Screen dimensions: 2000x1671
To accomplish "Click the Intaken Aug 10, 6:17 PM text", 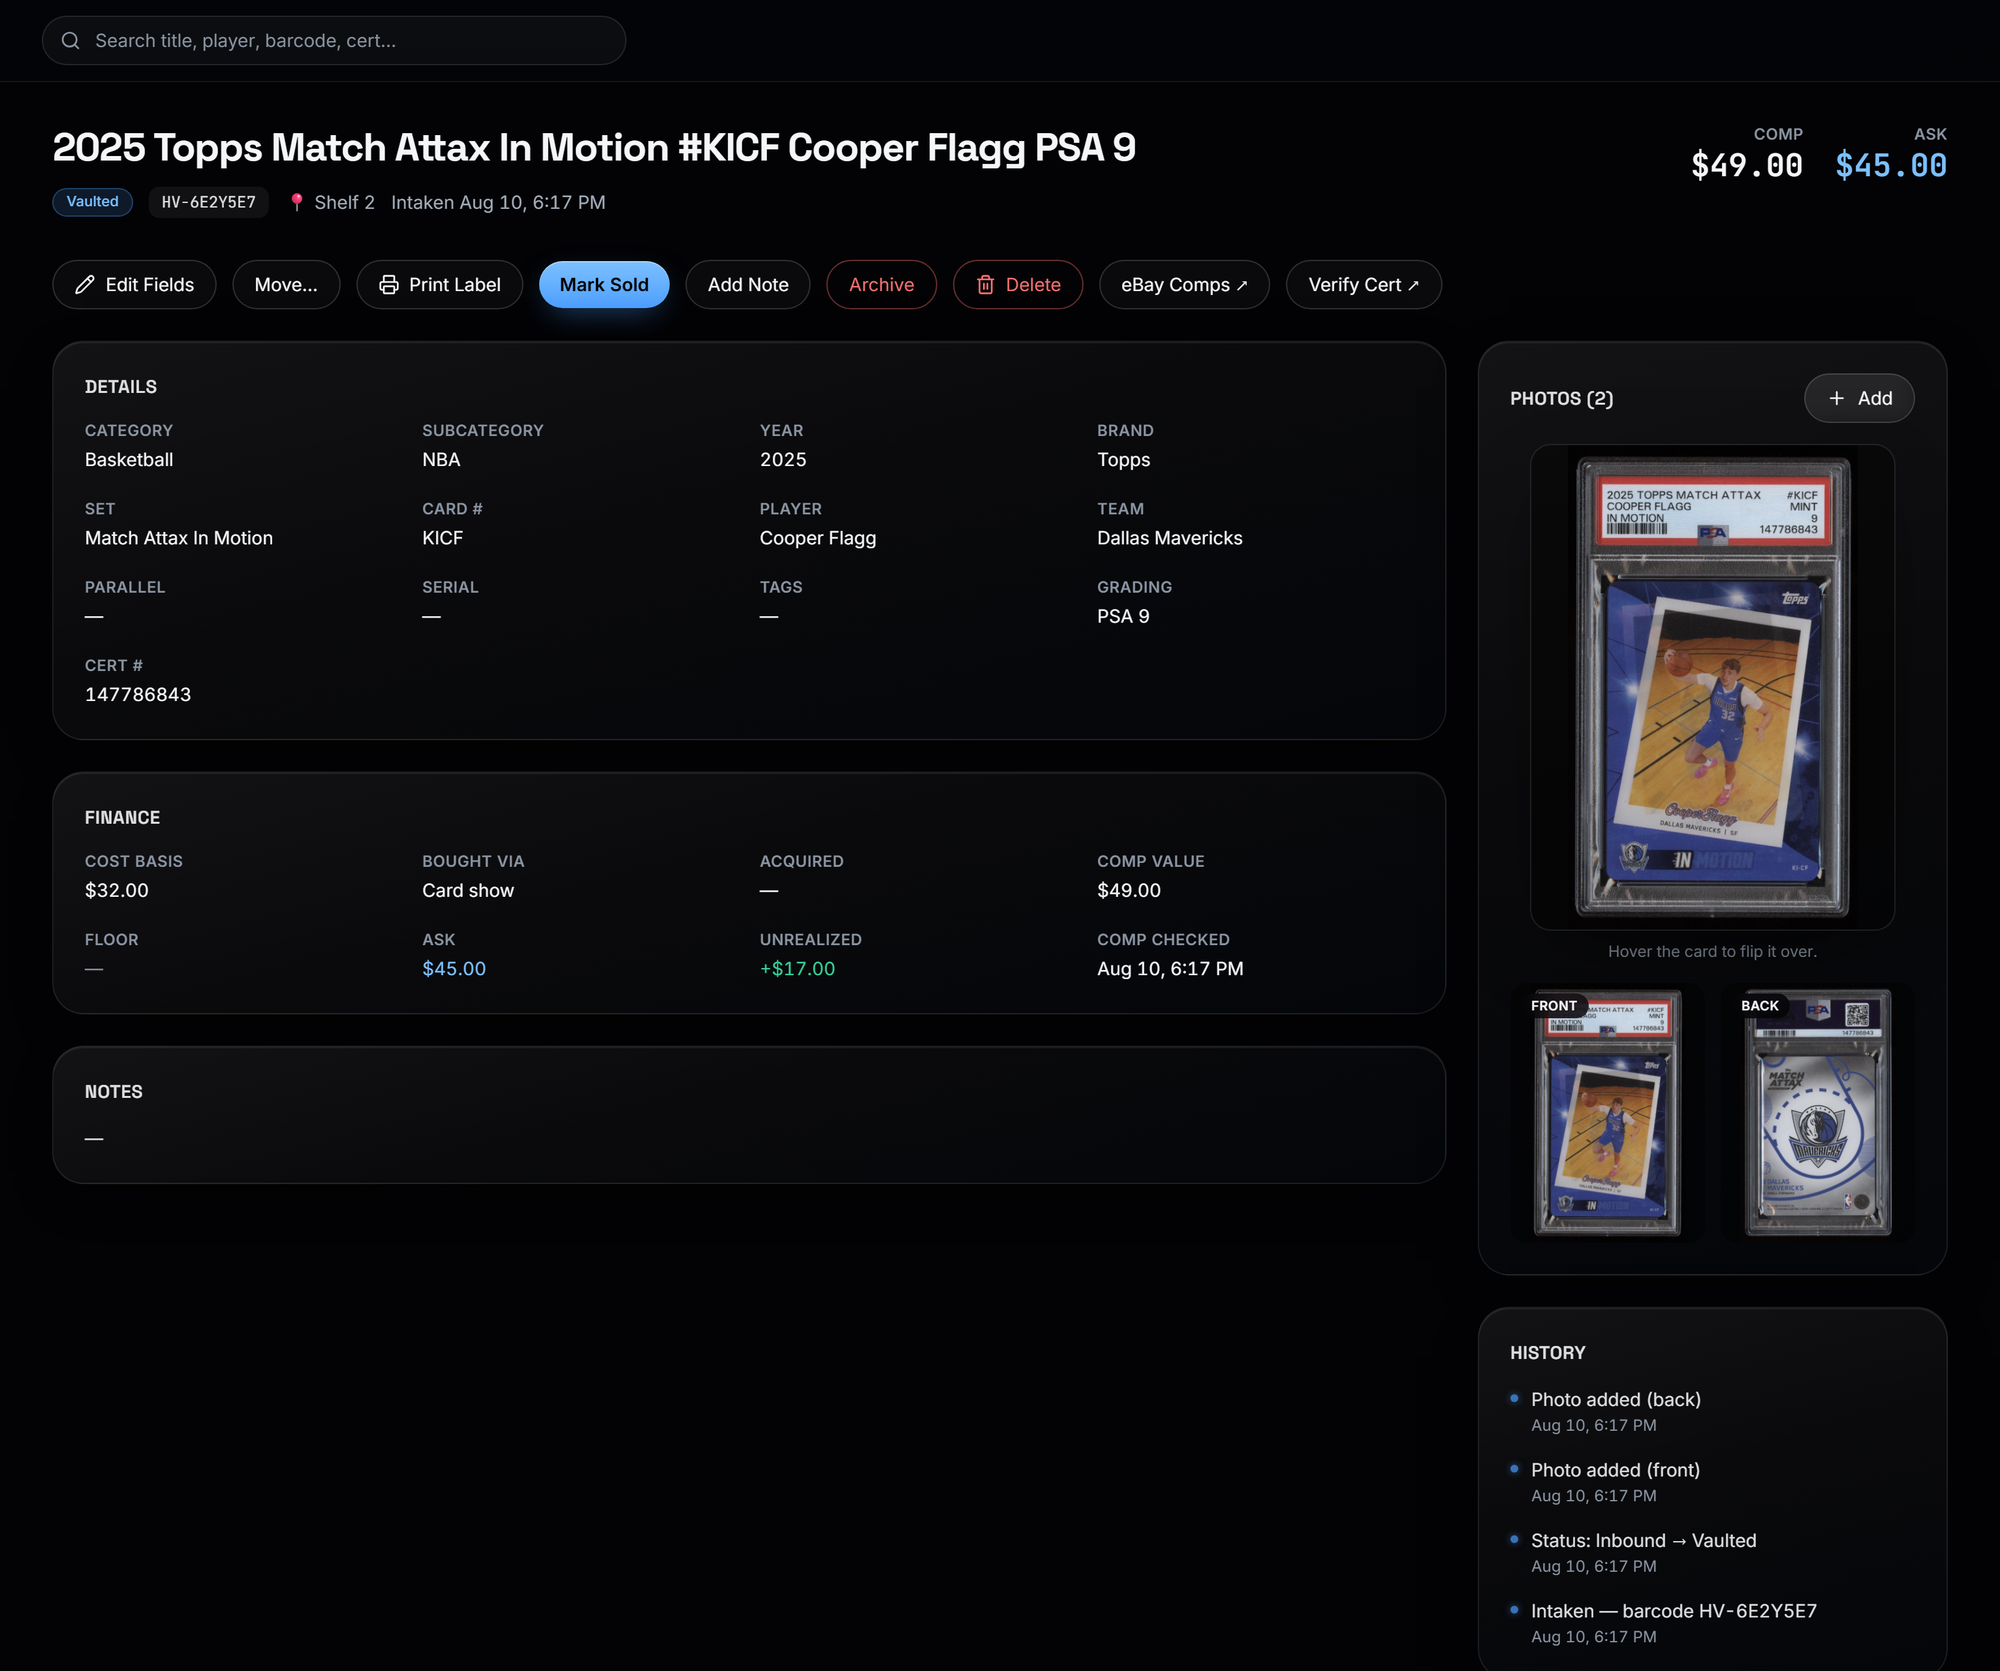I will [x=498, y=202].
